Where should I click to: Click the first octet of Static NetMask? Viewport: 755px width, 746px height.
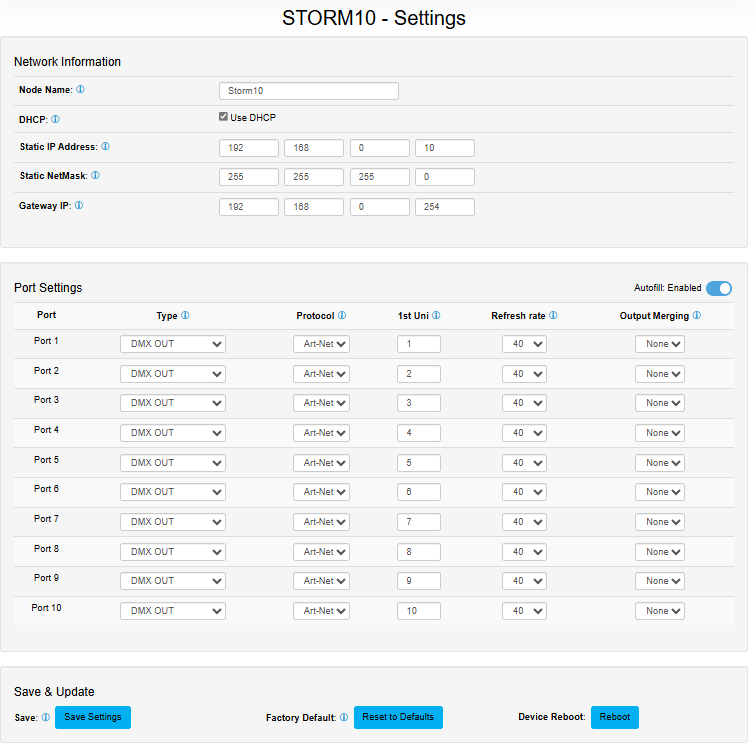click(x=248, y=177)
